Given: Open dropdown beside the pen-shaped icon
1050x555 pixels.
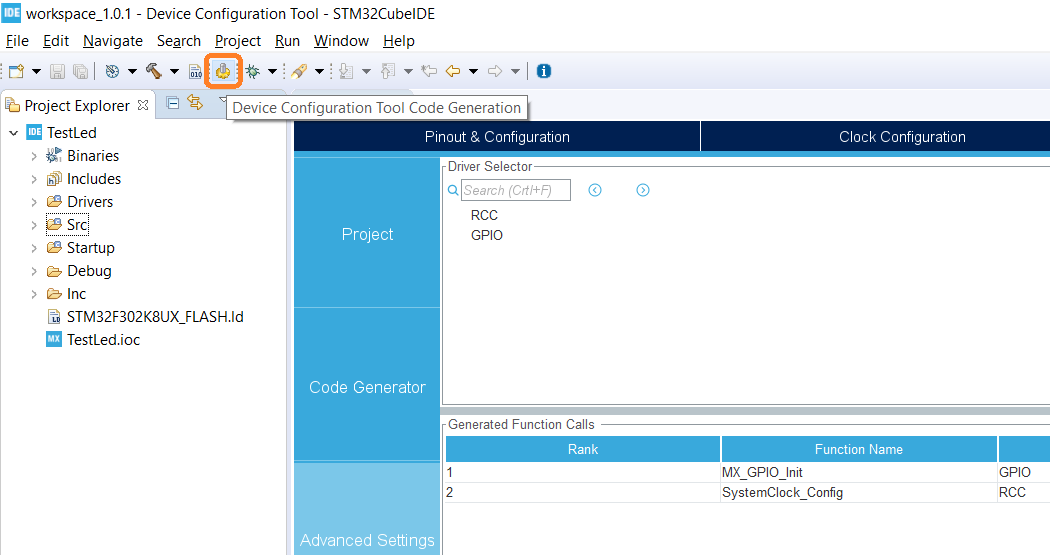Looking at the screenshot, I should (319, 71).
